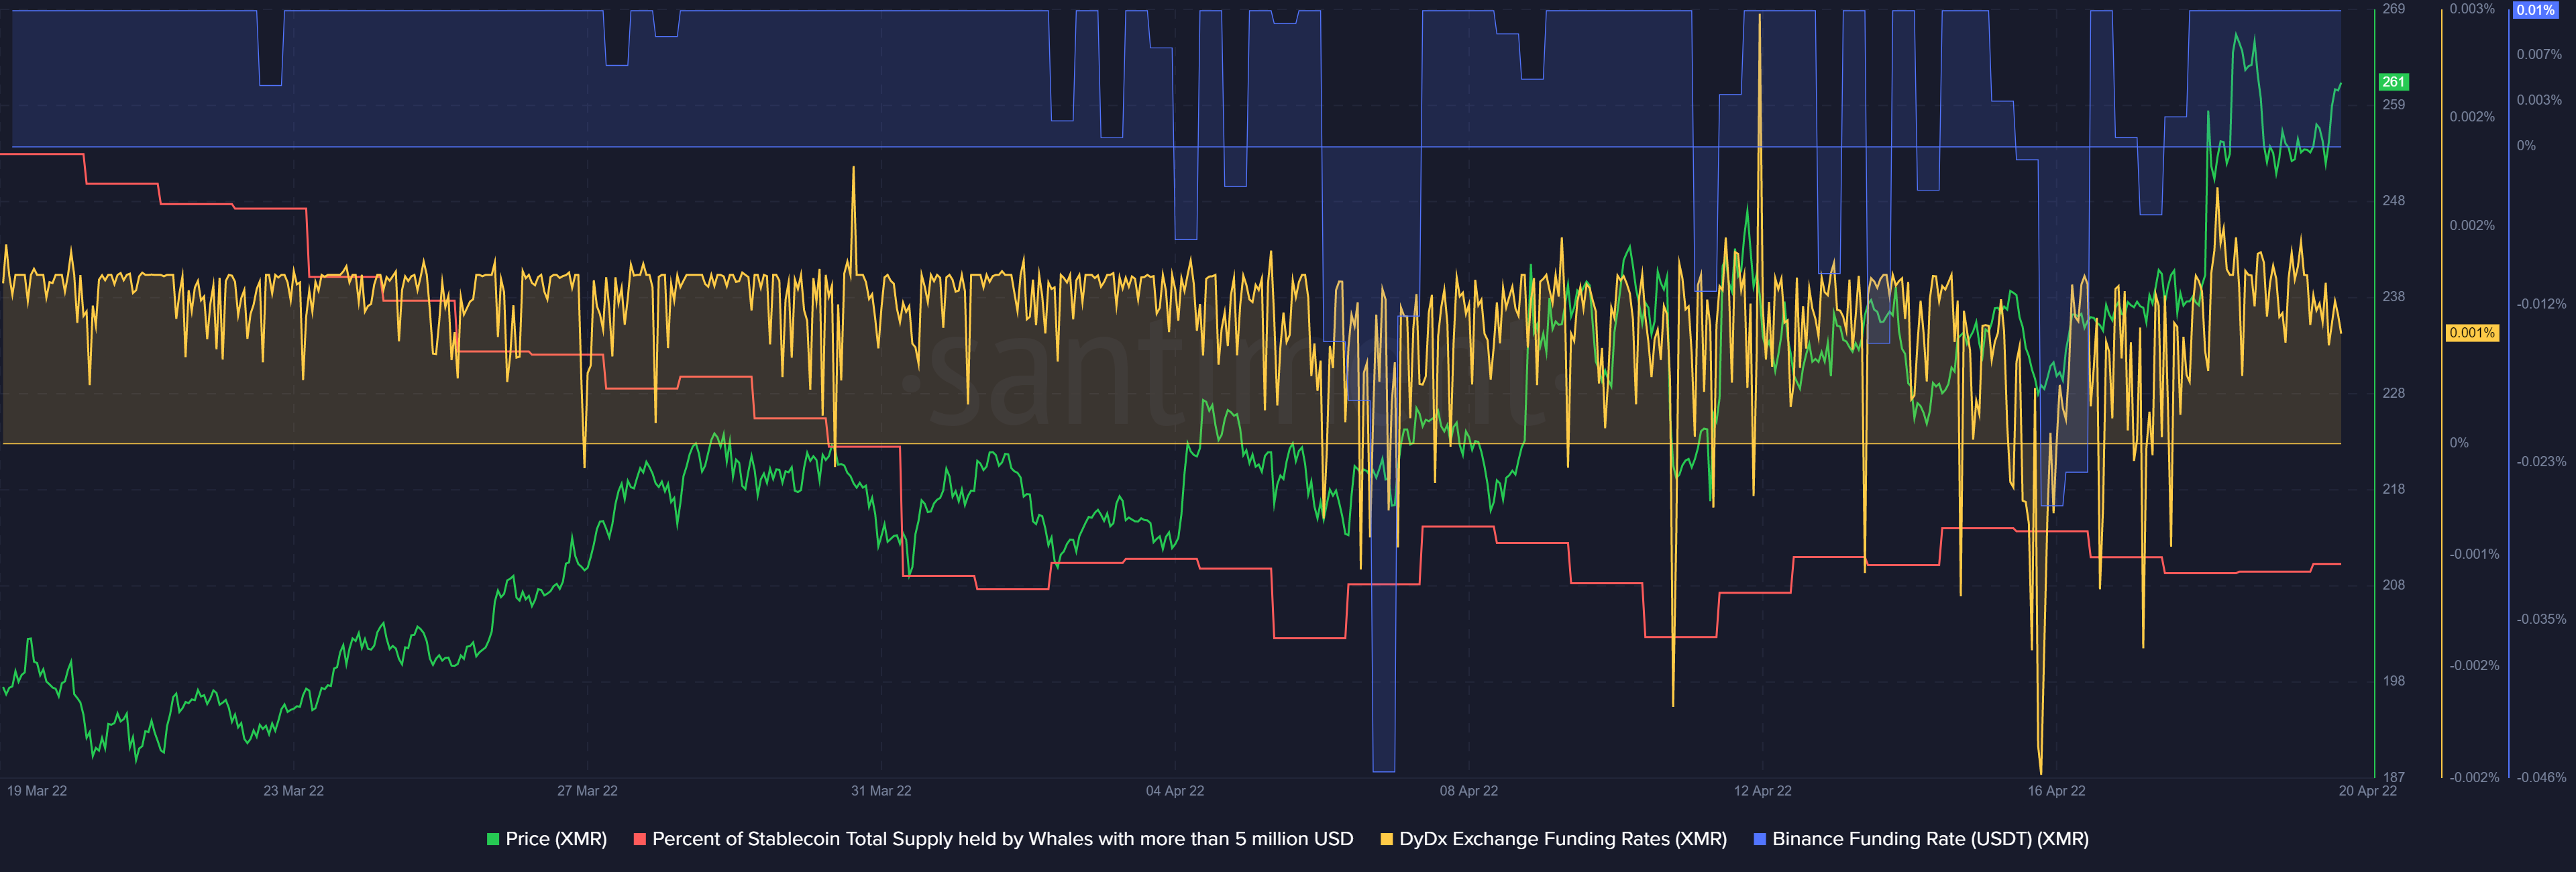
Task: Click the red square legend marker
Action: coord(640,839)
